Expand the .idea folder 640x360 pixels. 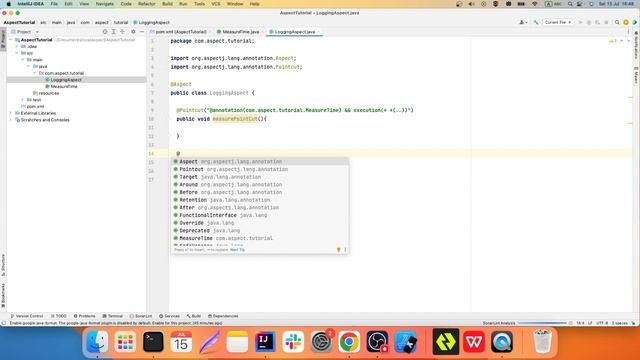tap(17, 47)
